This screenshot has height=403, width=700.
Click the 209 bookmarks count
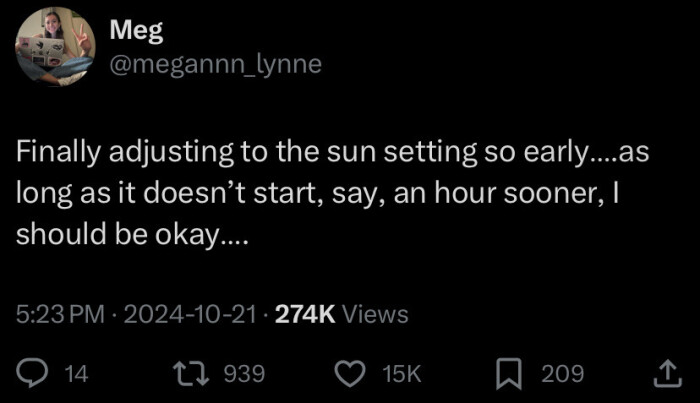coord(562,374)
